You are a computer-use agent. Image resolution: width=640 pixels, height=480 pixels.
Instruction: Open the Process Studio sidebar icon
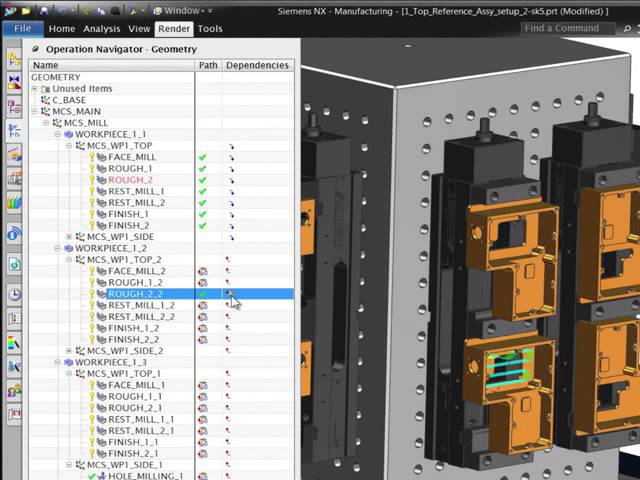tap(14, 318)
